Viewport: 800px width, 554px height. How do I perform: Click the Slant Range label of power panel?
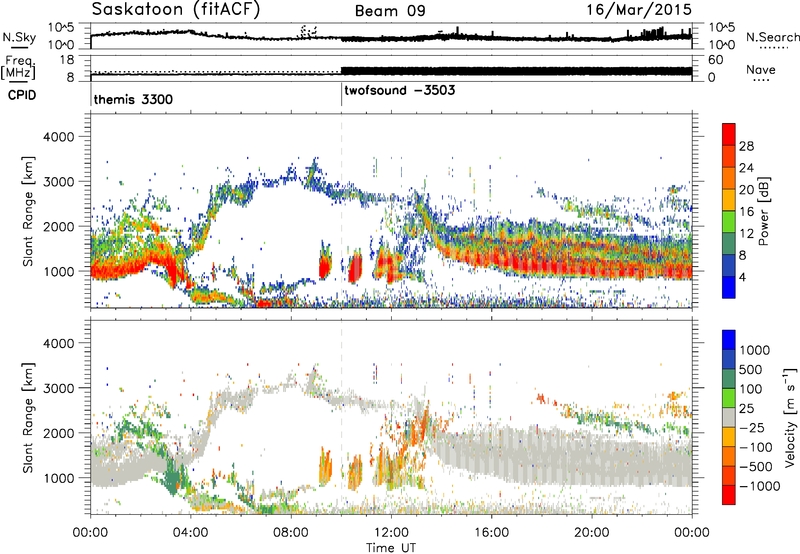click(x=28, y=211)
